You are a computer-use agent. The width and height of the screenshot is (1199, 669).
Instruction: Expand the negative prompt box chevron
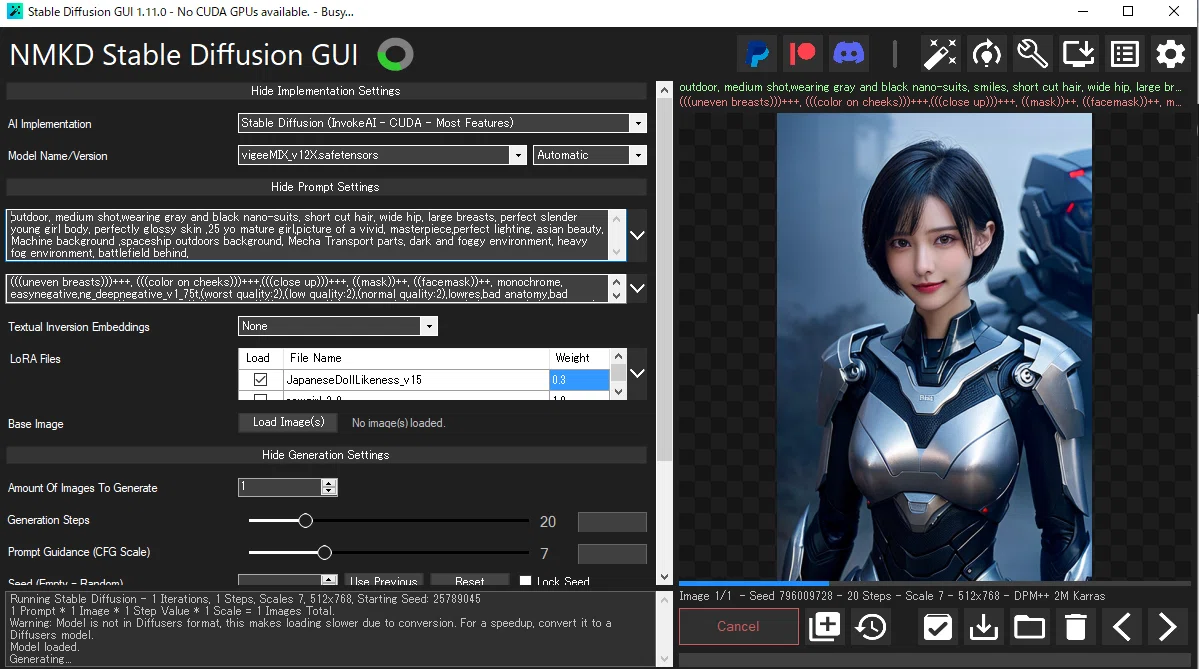637,288
